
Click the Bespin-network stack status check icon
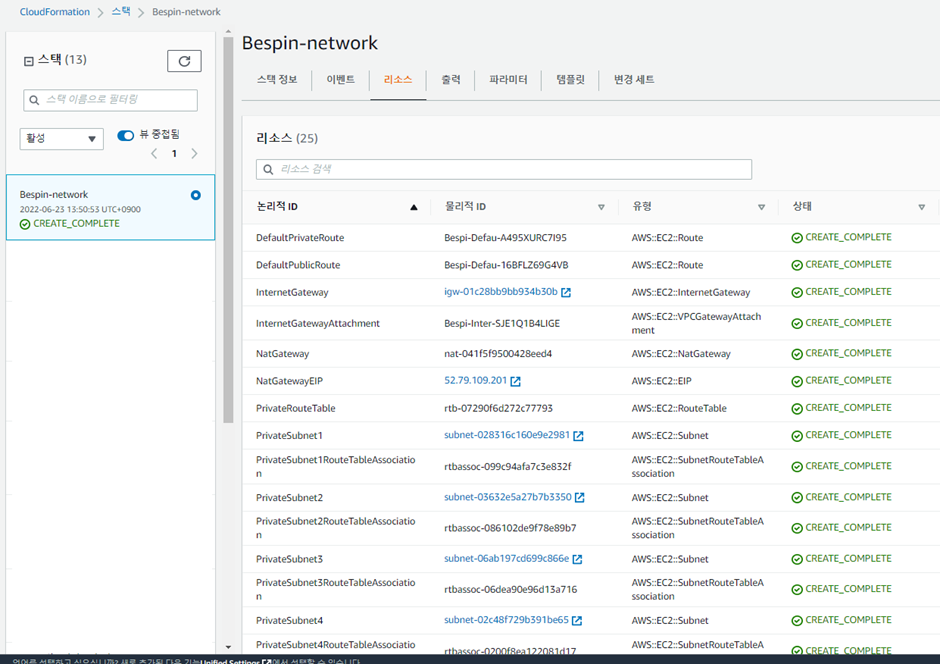[25, 224]
